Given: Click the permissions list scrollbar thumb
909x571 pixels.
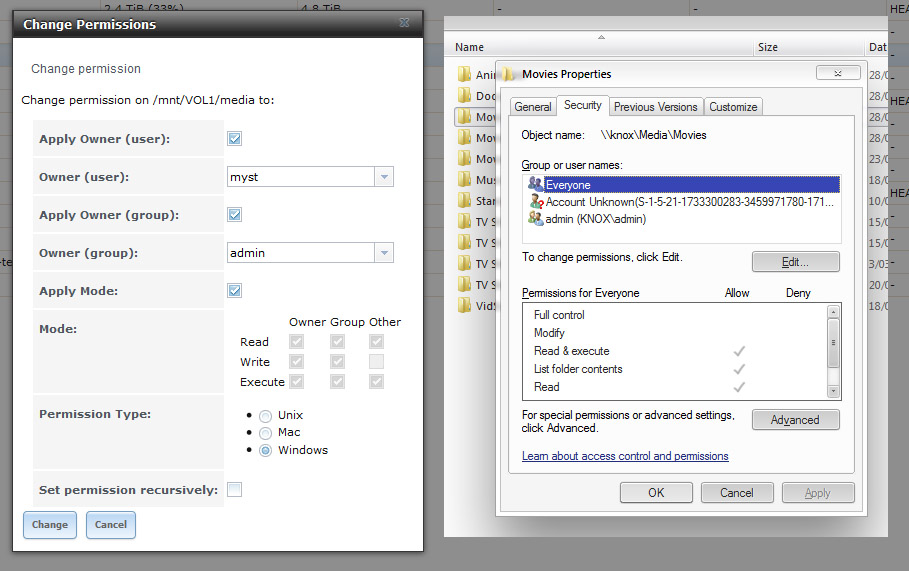Looking at the screenshot, I should [833, 343].
